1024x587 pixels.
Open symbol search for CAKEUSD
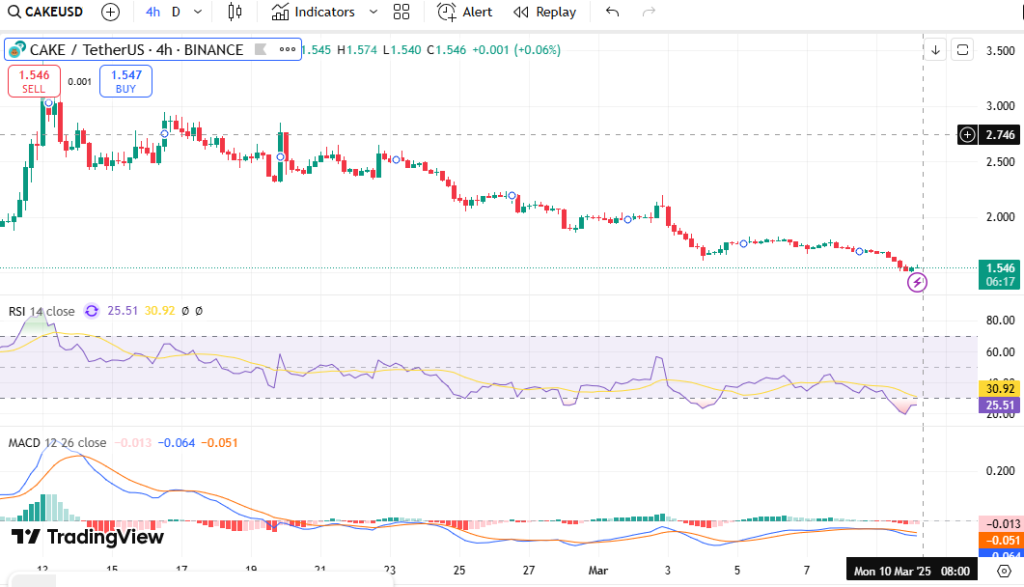(46, 12)
